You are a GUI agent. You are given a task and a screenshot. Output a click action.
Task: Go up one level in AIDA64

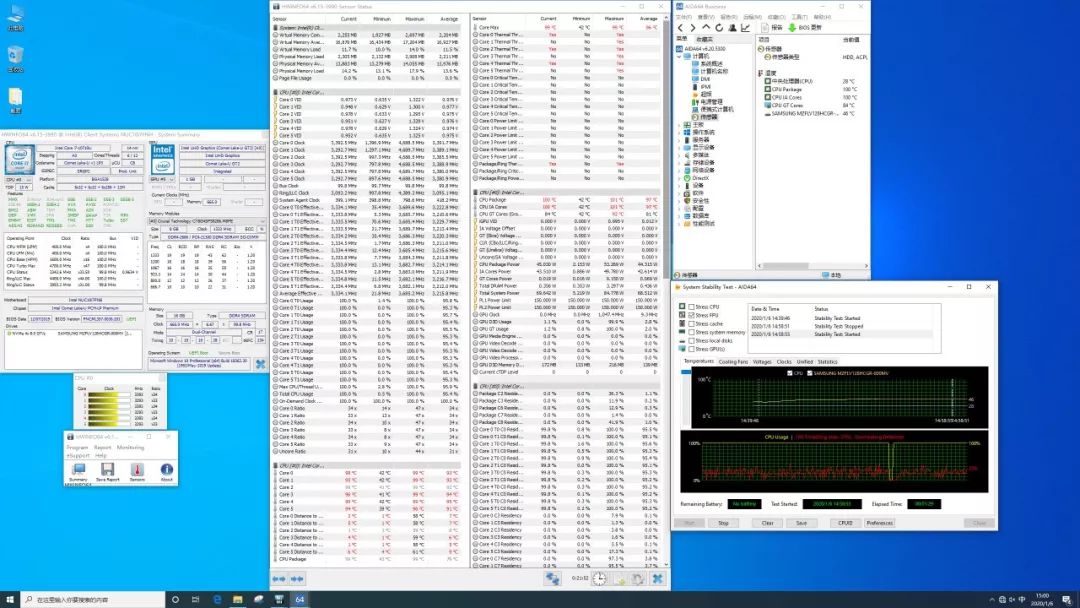click(706, 28)
